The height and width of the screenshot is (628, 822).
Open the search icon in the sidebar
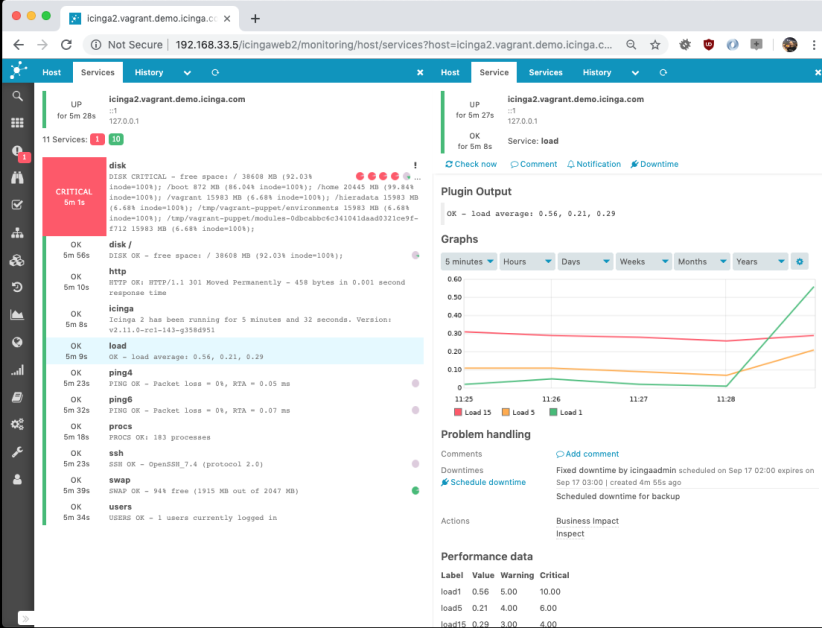(x=17, y=96)
